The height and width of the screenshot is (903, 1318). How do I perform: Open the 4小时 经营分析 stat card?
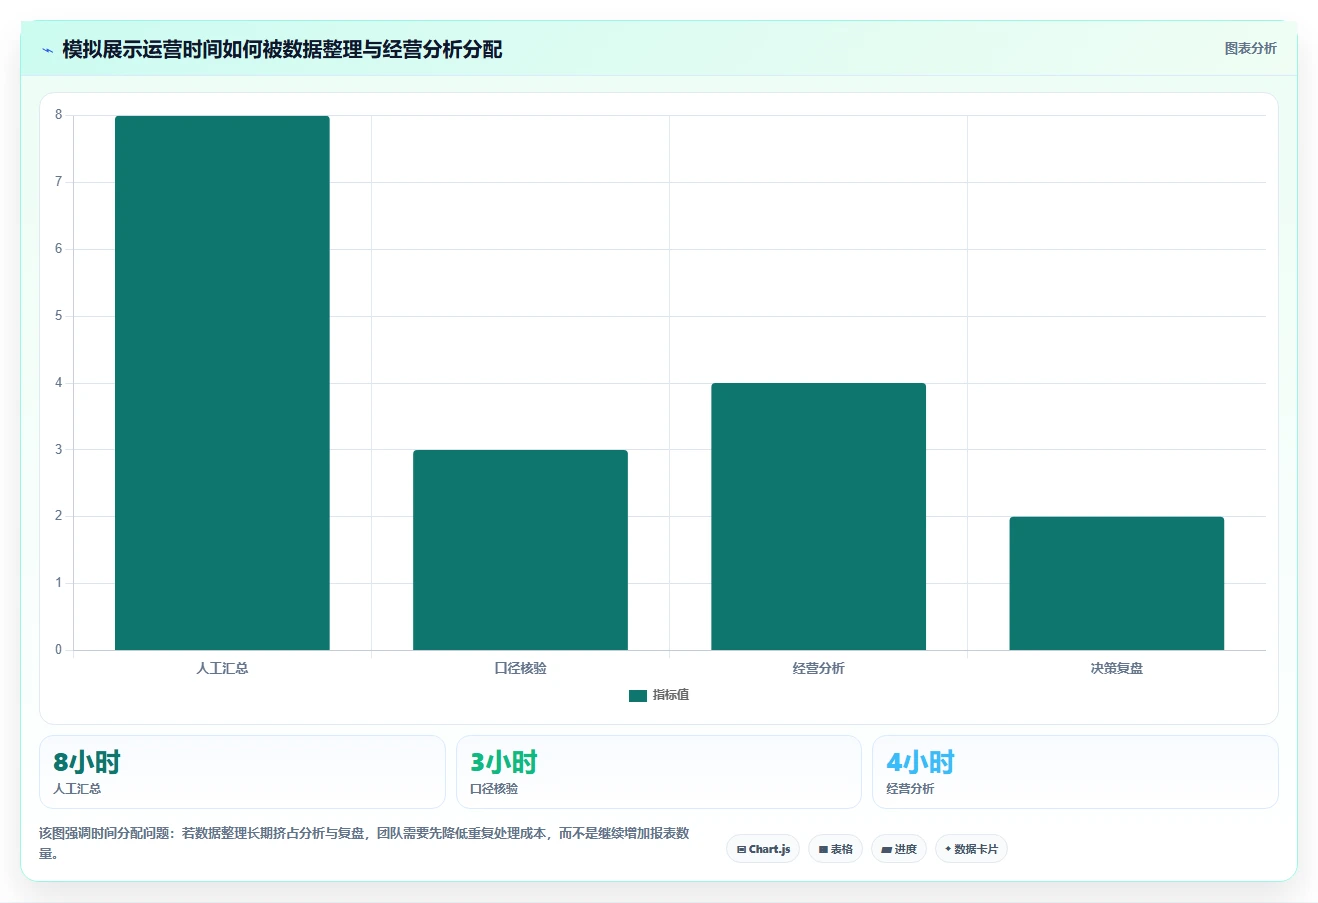pos(1075,772)
